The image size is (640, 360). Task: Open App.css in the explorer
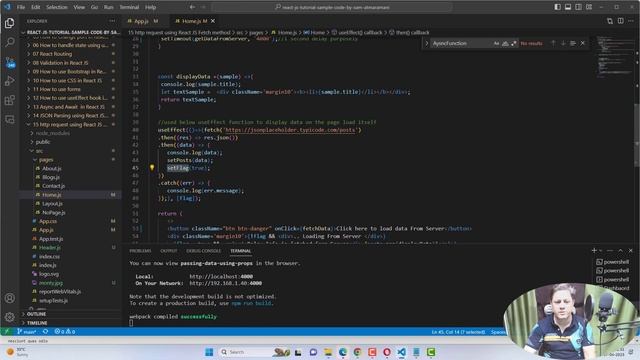tap(71, 221)
